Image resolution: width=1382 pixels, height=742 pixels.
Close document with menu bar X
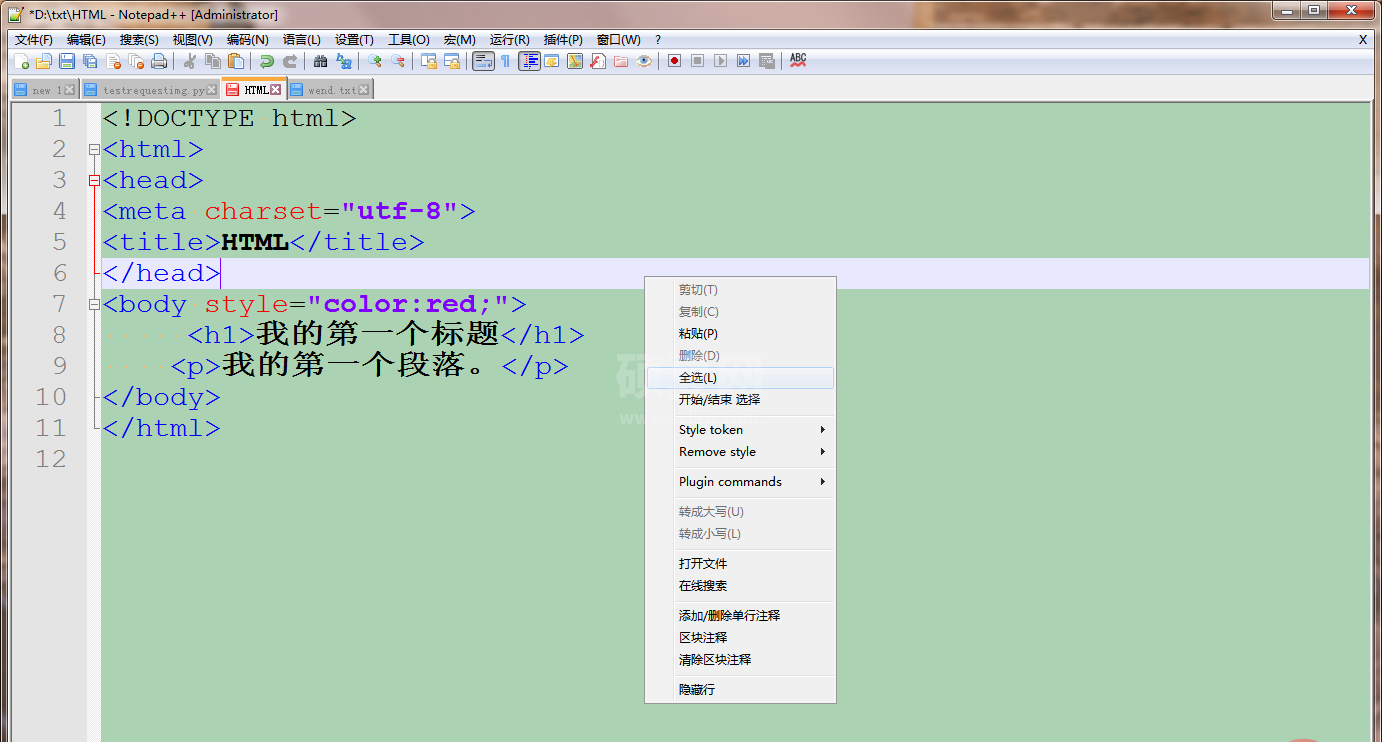(x=1362, y=40)
